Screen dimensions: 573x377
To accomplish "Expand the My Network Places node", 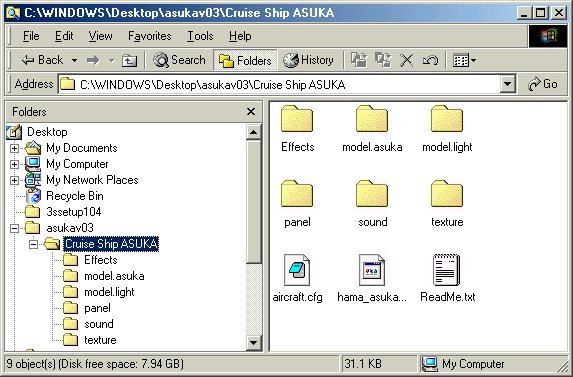I will [14, 180].
